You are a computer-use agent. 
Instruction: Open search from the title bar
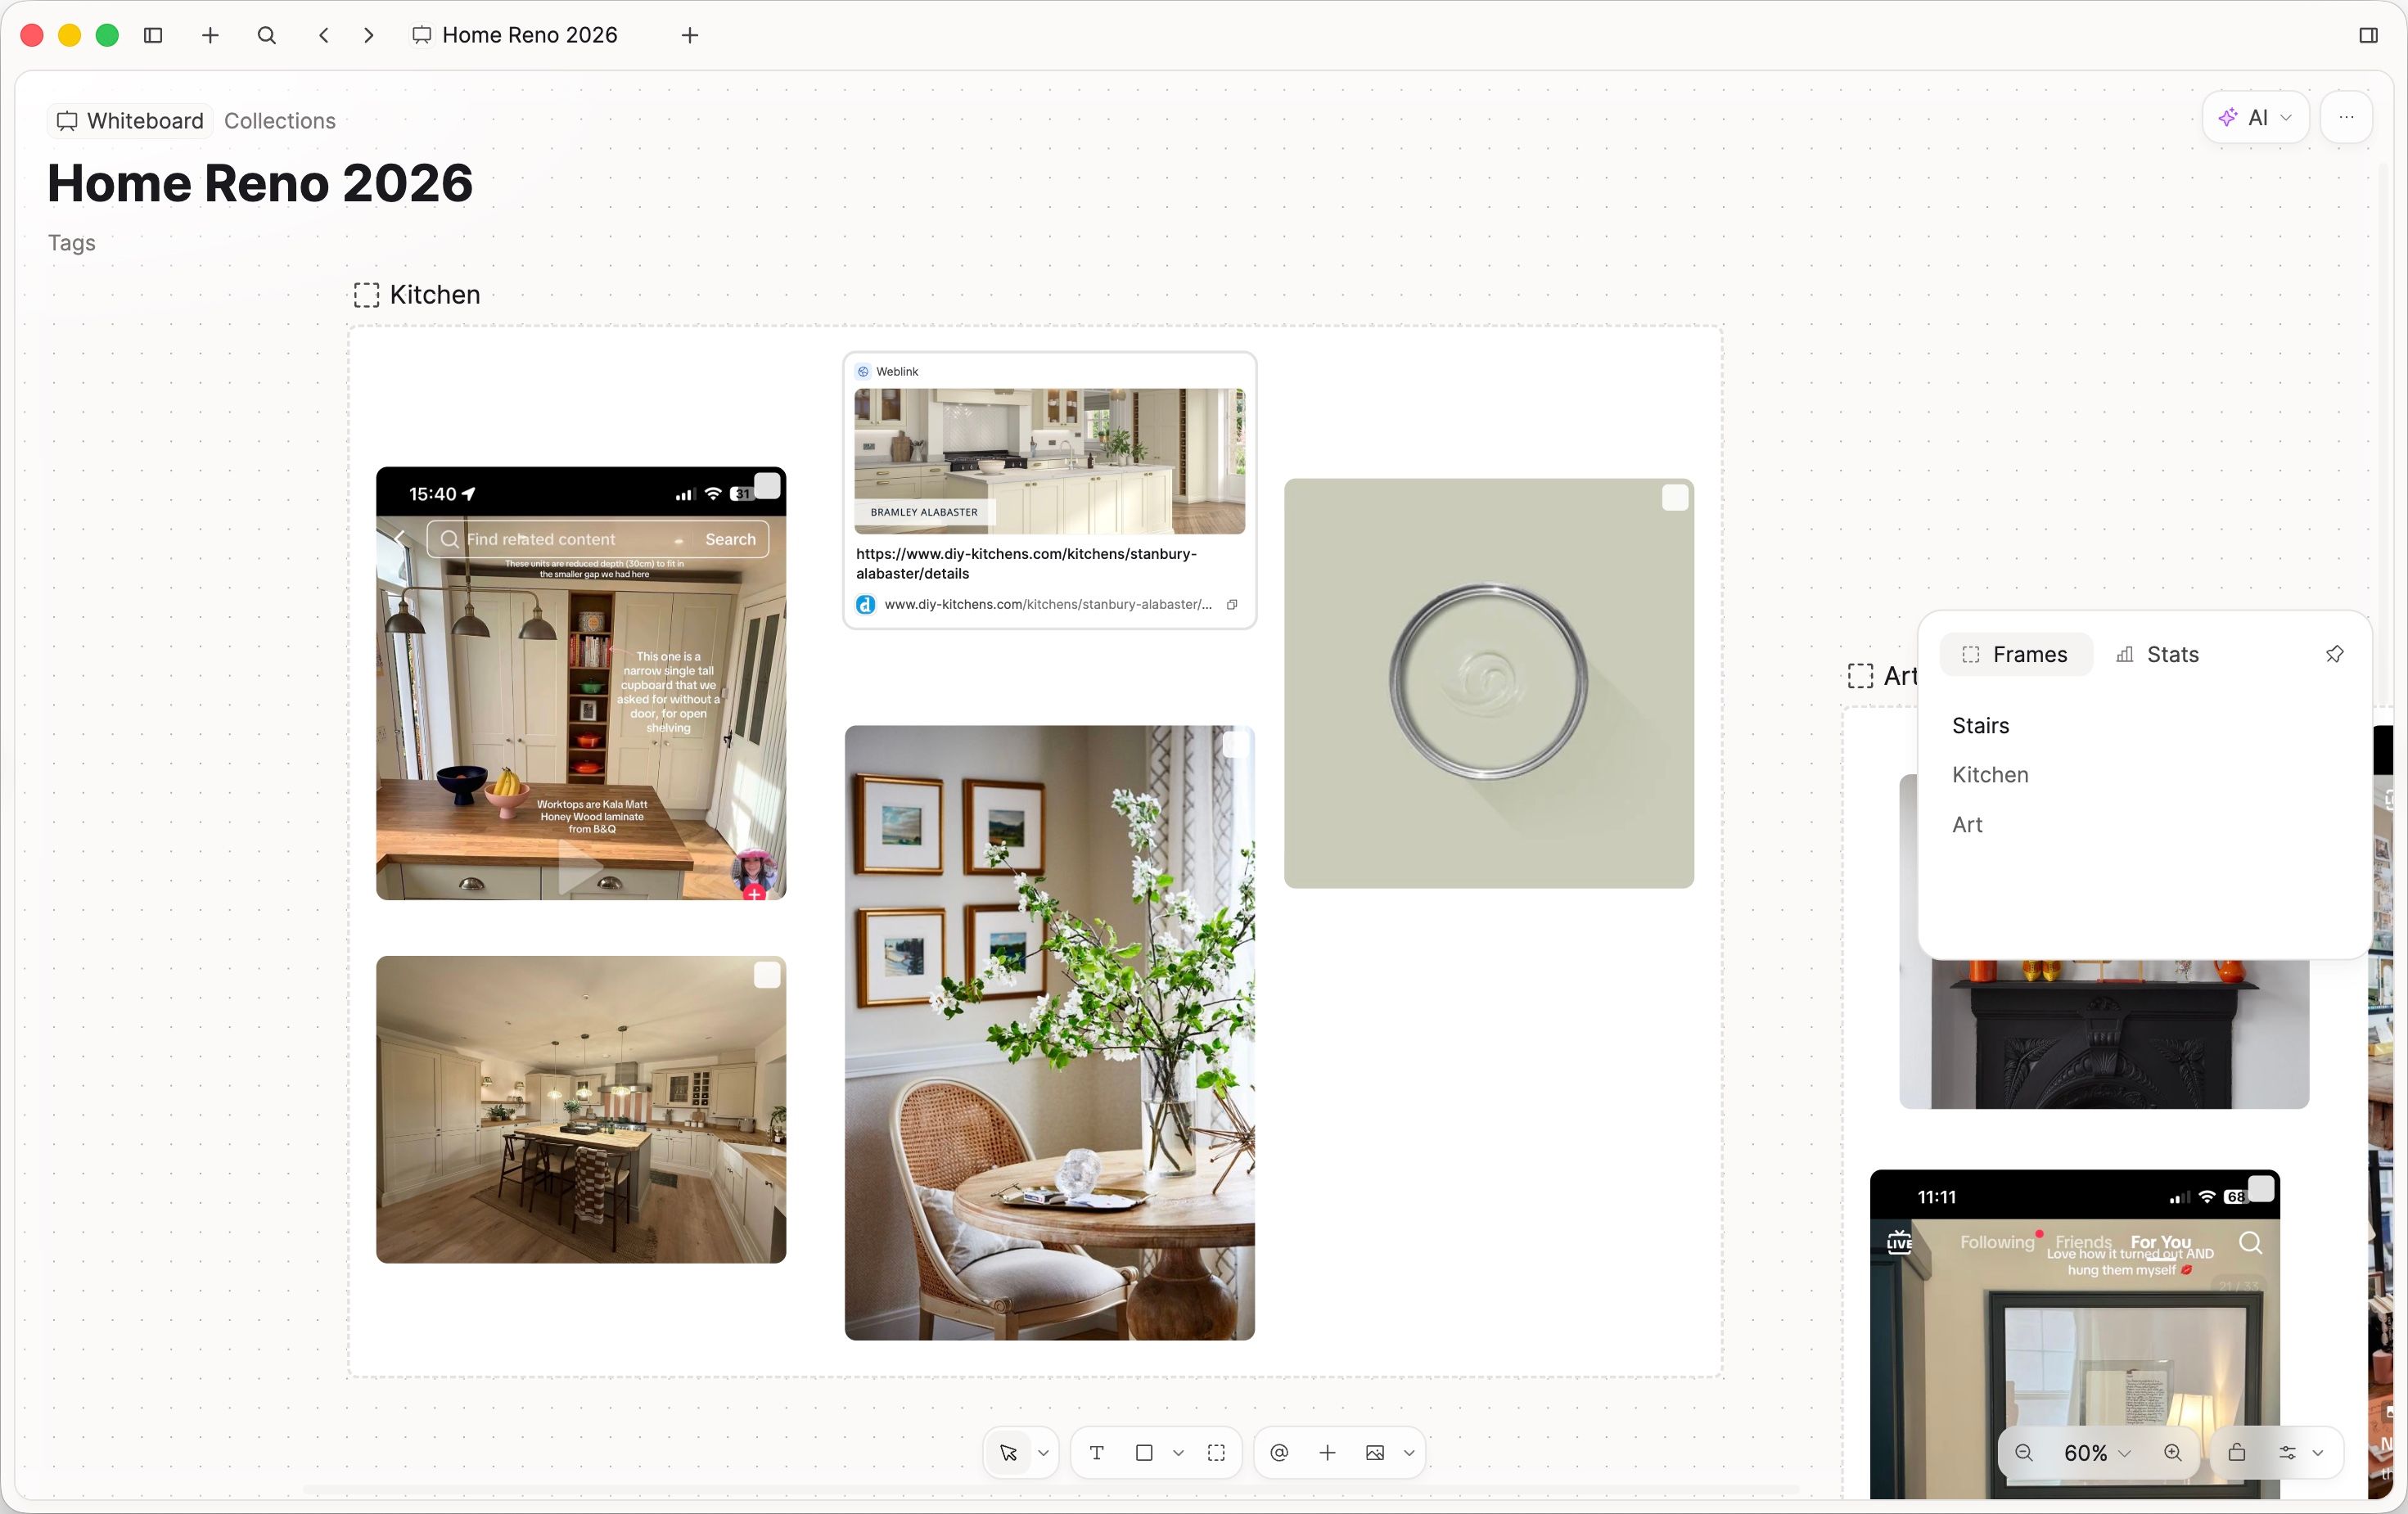point(267,35)
